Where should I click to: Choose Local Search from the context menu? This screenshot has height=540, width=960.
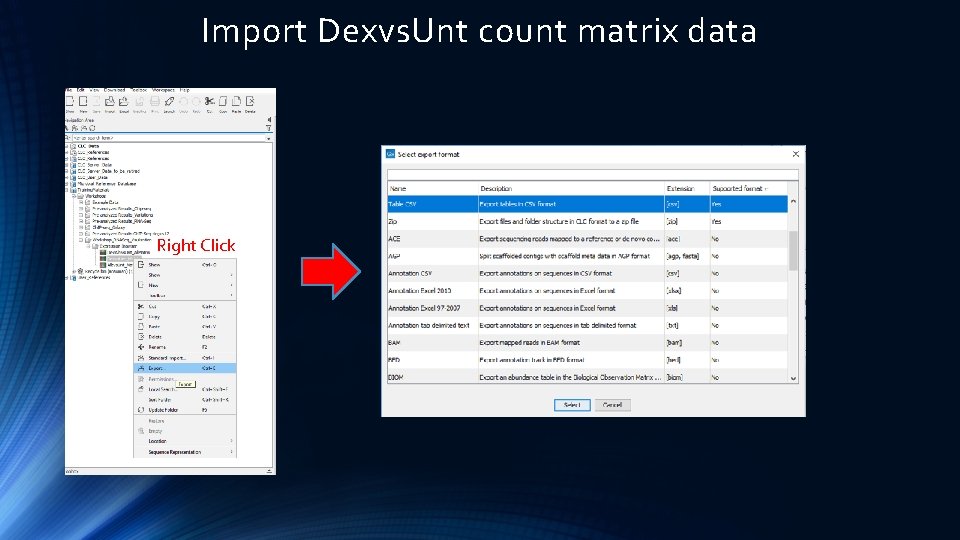185,389
